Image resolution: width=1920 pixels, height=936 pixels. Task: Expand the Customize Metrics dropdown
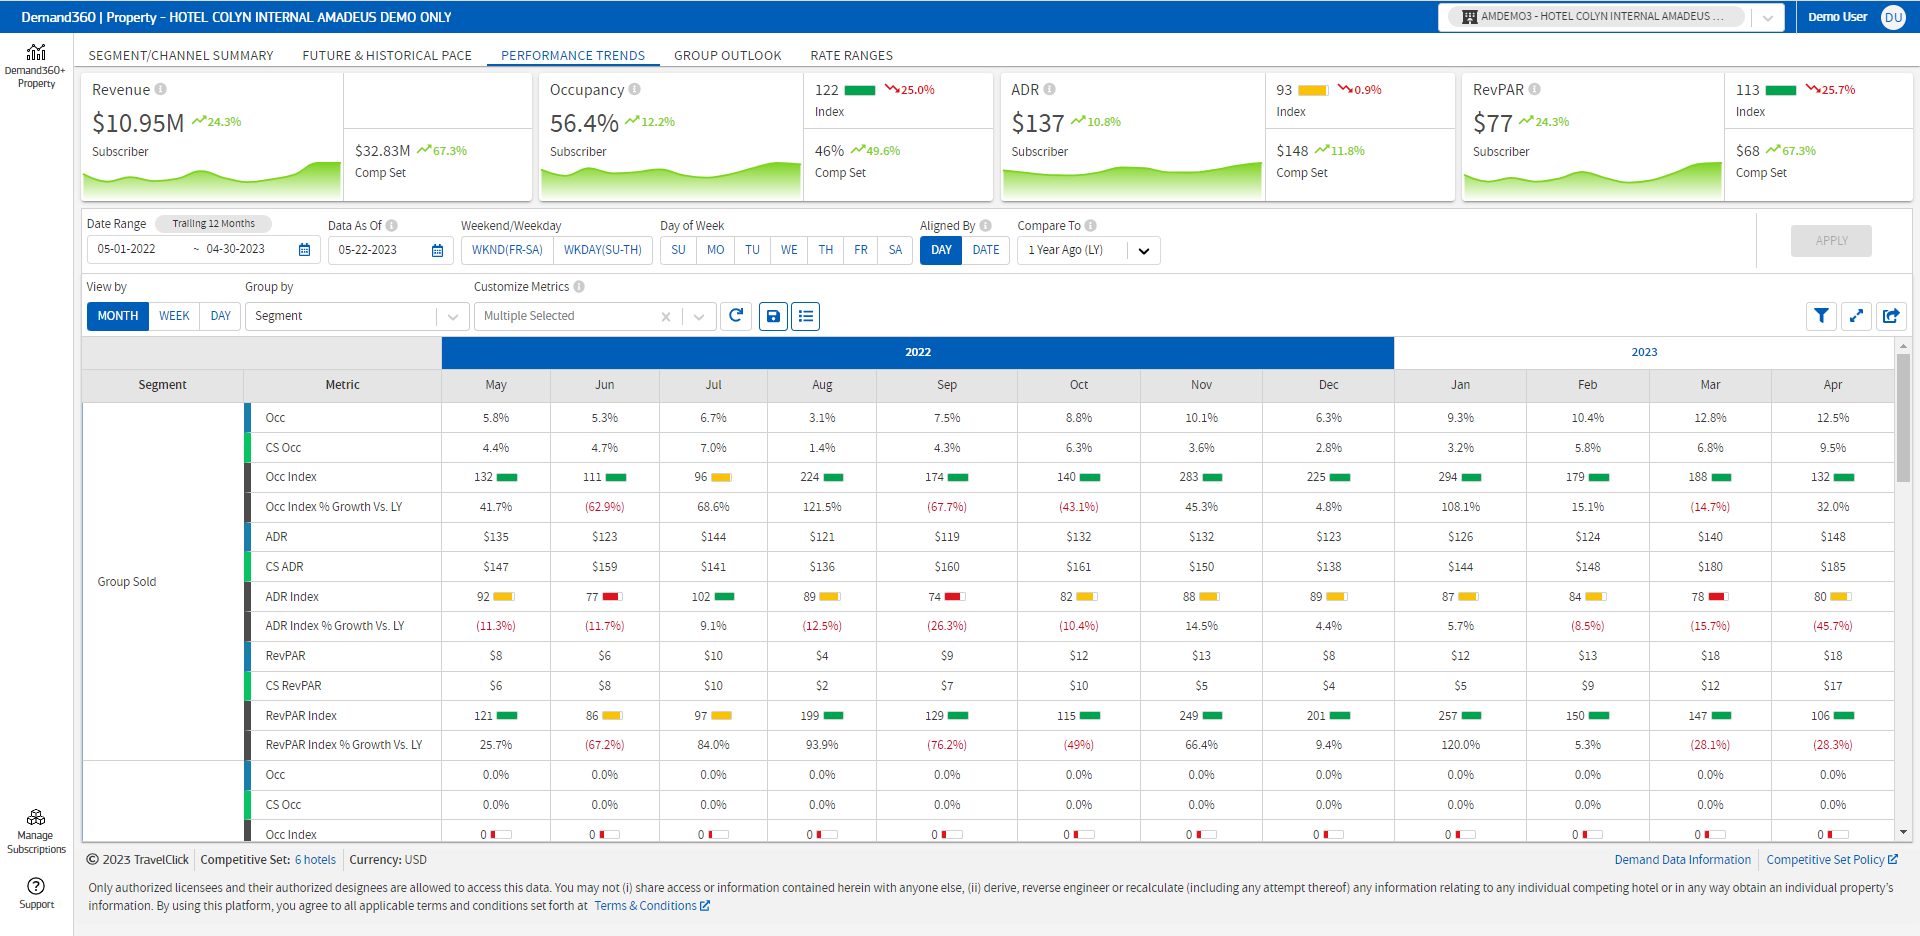pyautogui.click(x=699, y=316)
